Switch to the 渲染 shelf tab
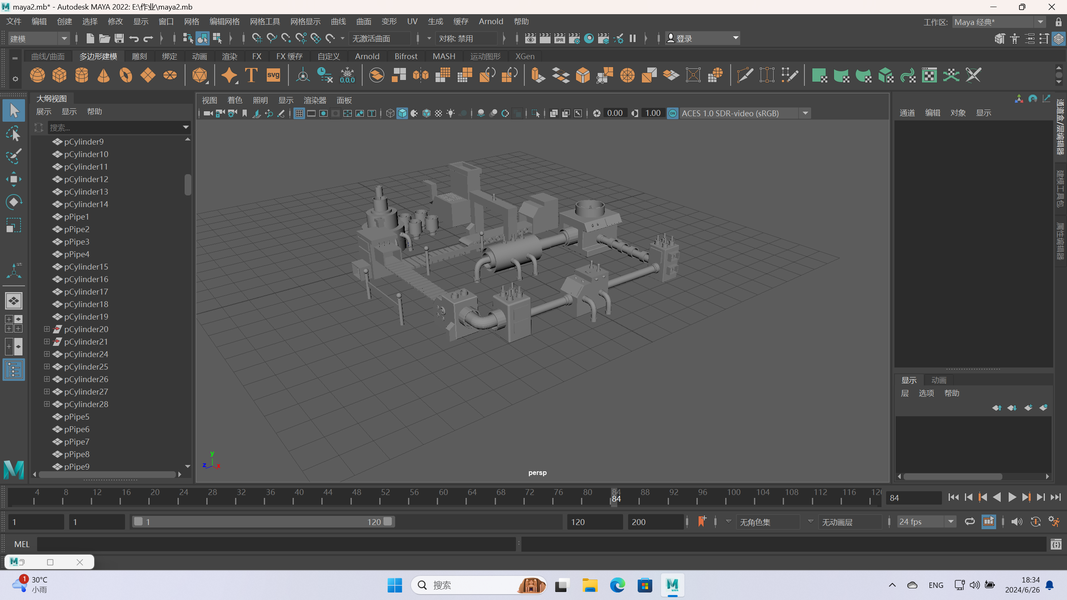This screenshot has width=1067, height=600. click(x=229, y=57)
